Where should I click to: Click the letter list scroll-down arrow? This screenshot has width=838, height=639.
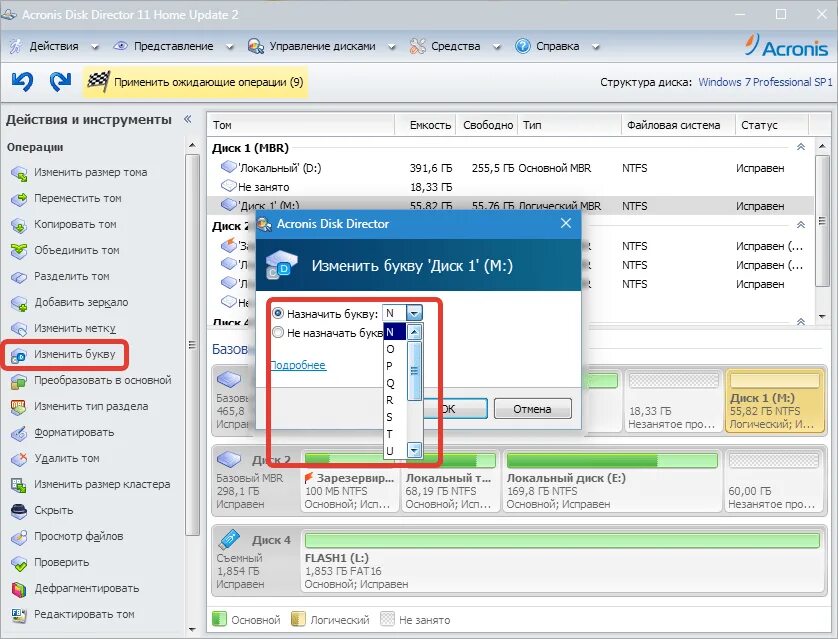[x=414, y=450]
